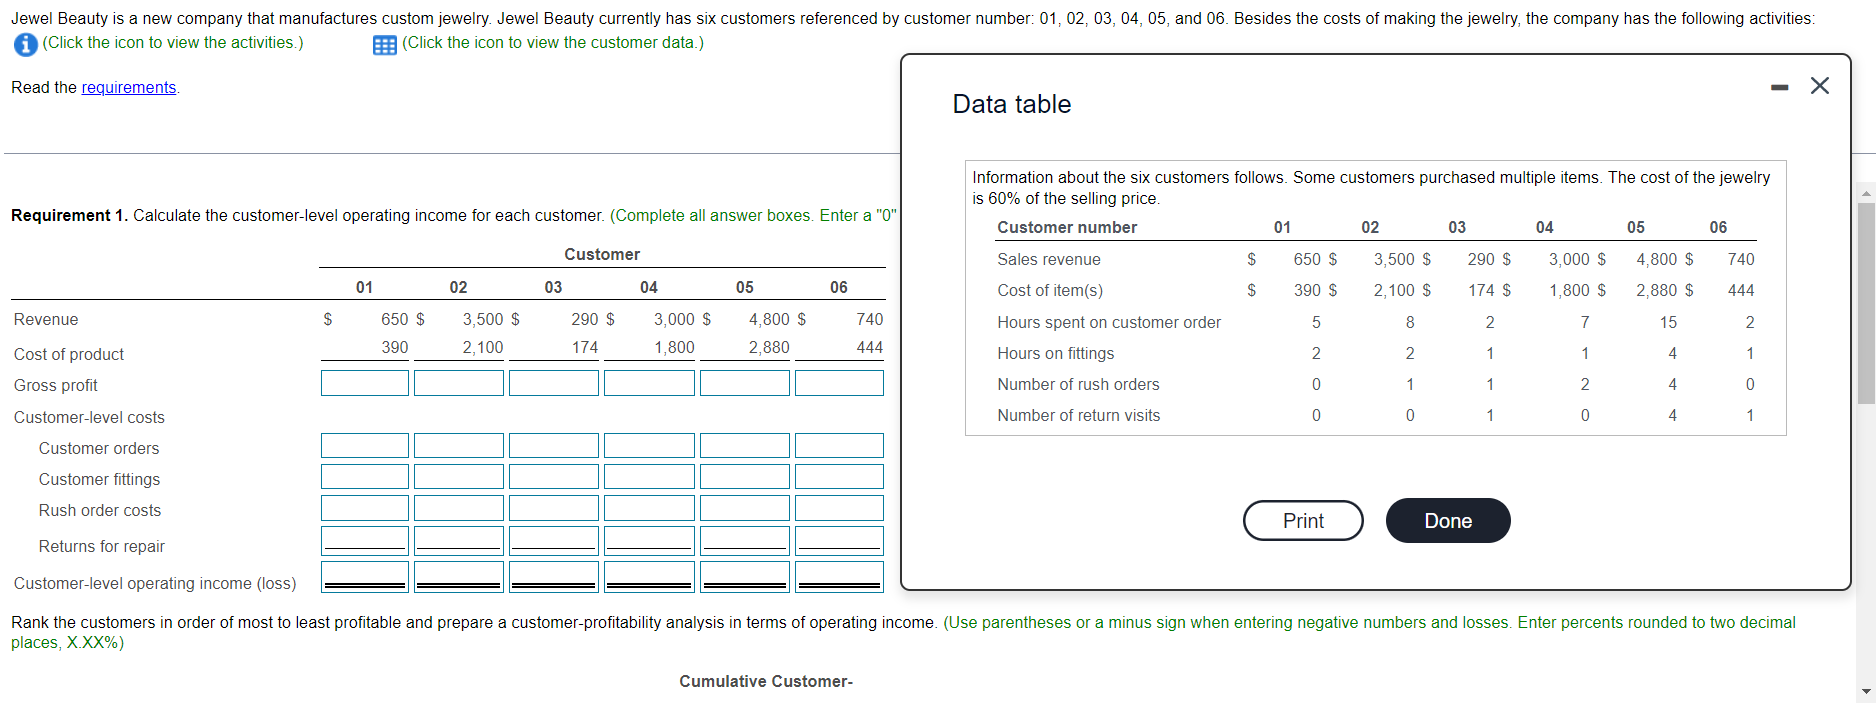Click Gross profit box for customer 02
Screen dimensions: 1876x715
pyautogui.click(x=459, y=383)
